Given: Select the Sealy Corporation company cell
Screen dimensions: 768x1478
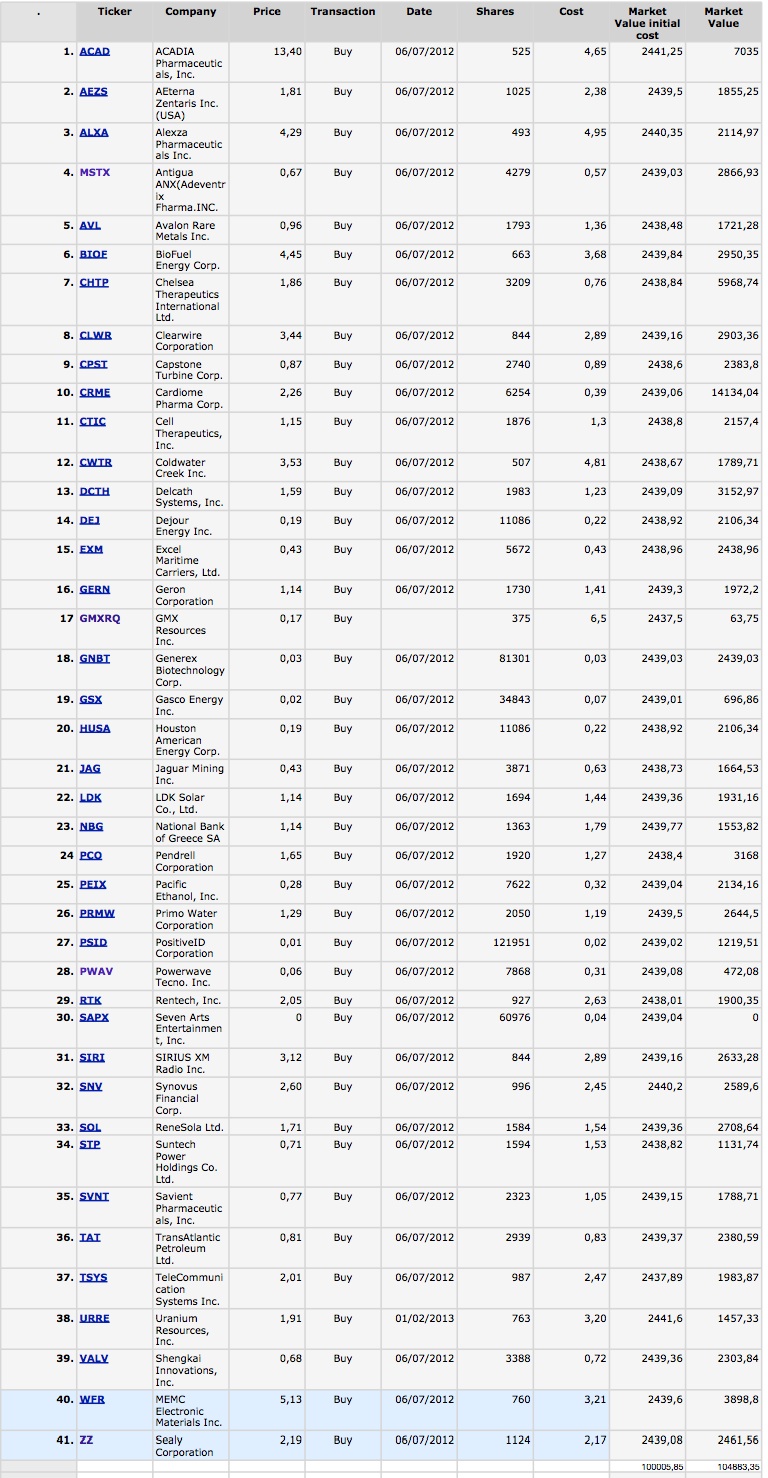Looking at the screenshot, I should (x=190, y=1446).
